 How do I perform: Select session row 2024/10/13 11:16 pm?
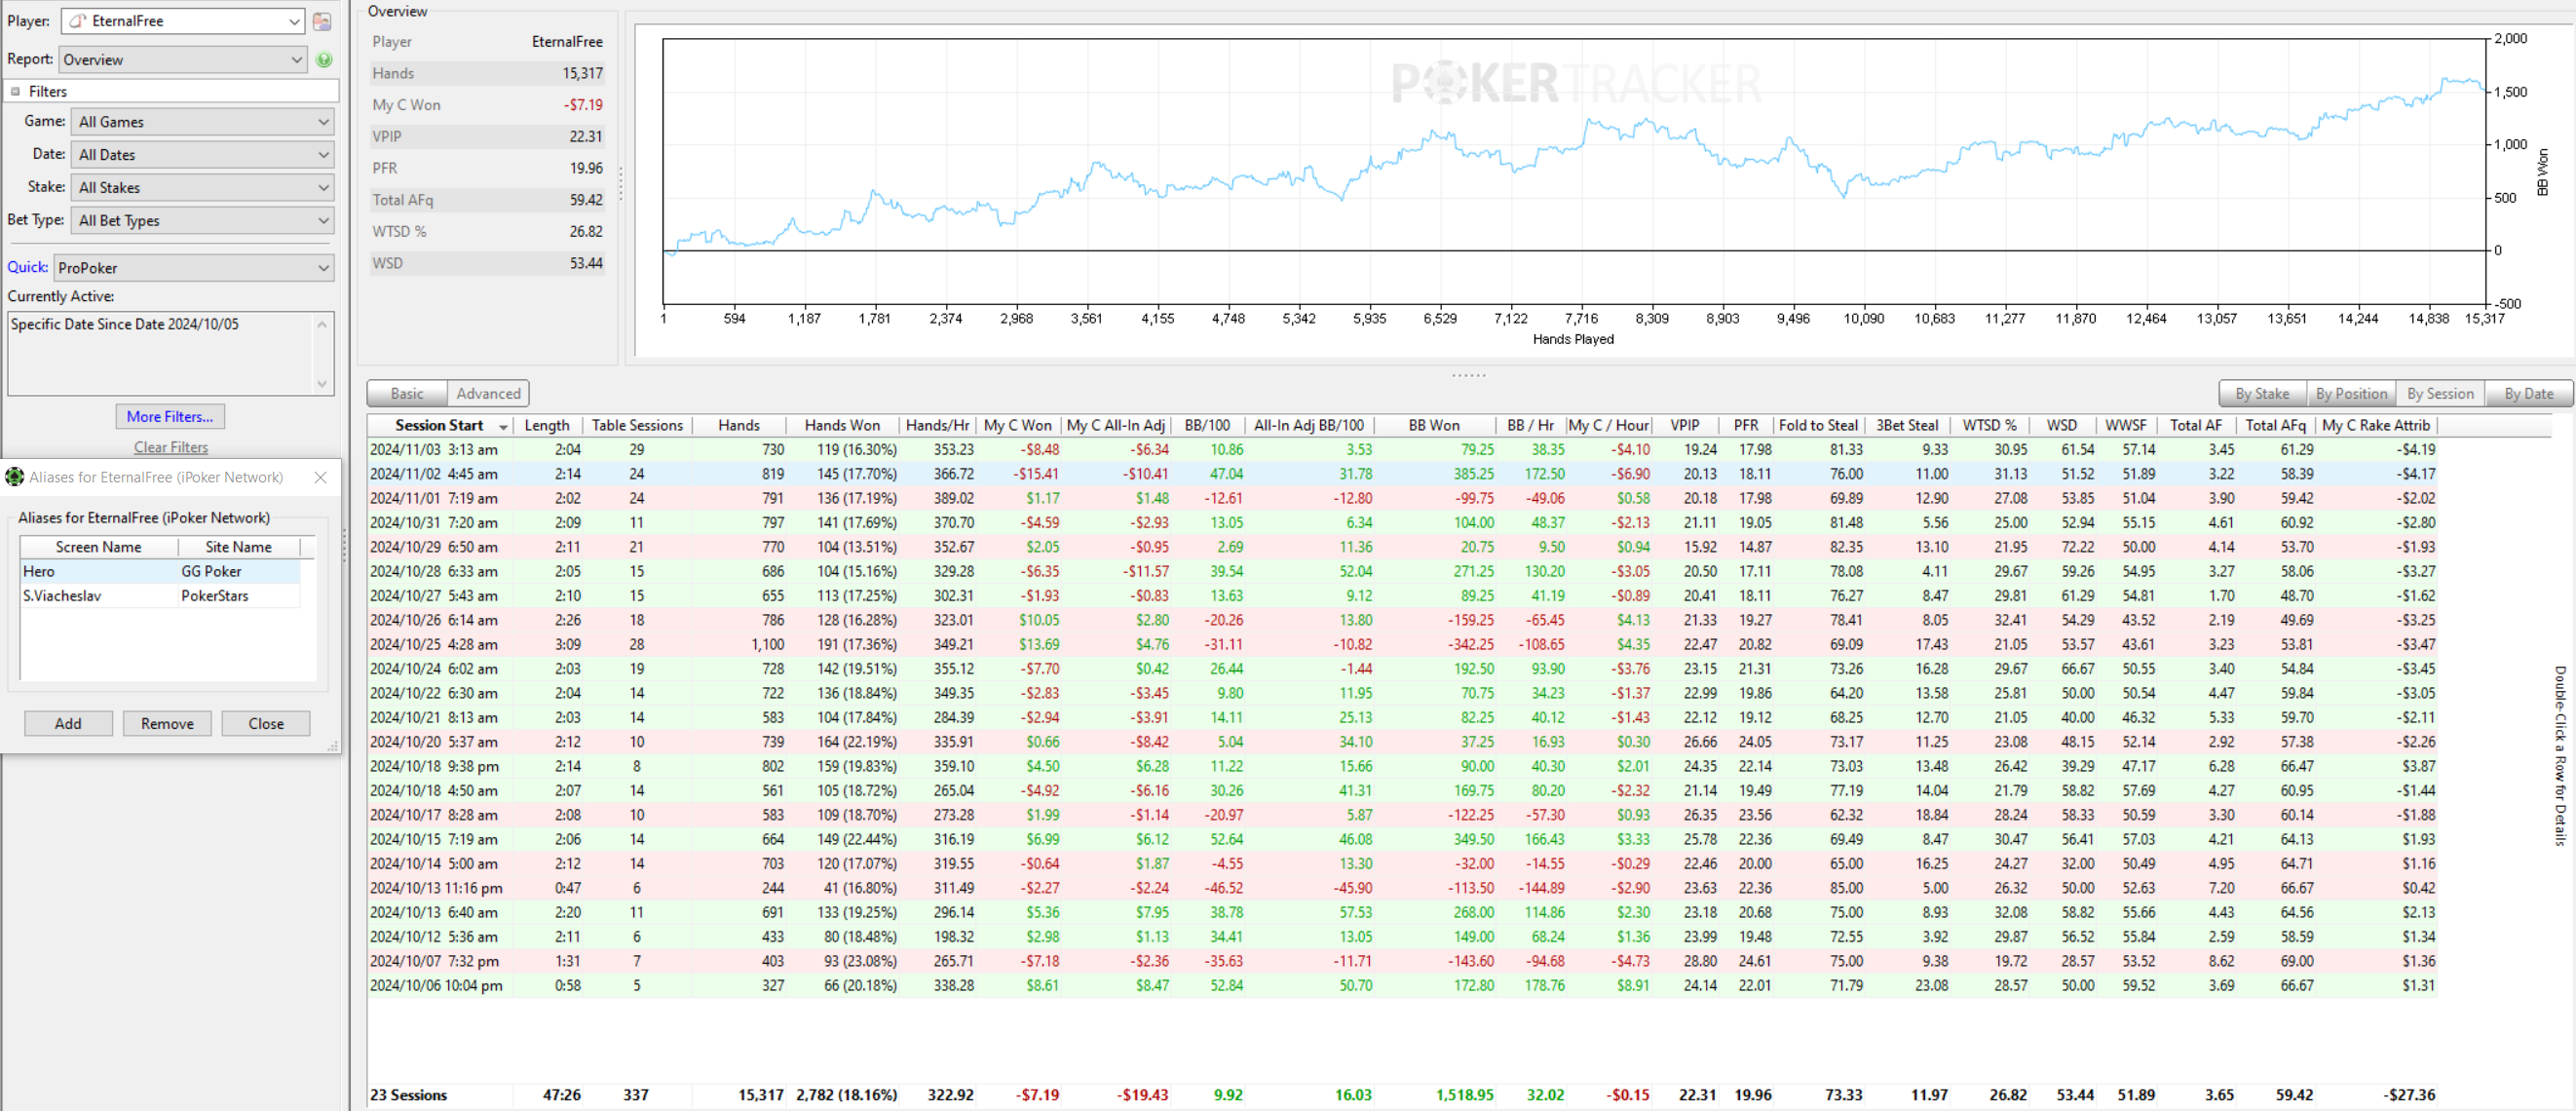(1402, 889)
